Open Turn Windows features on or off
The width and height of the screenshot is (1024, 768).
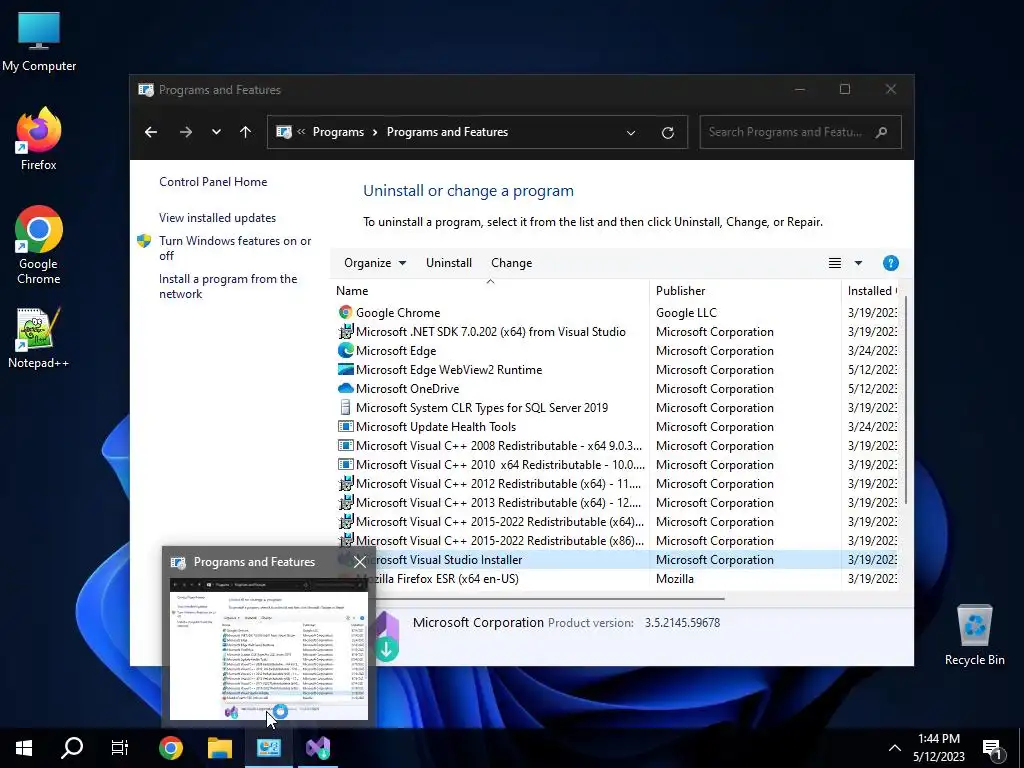(x=235, y=248)
